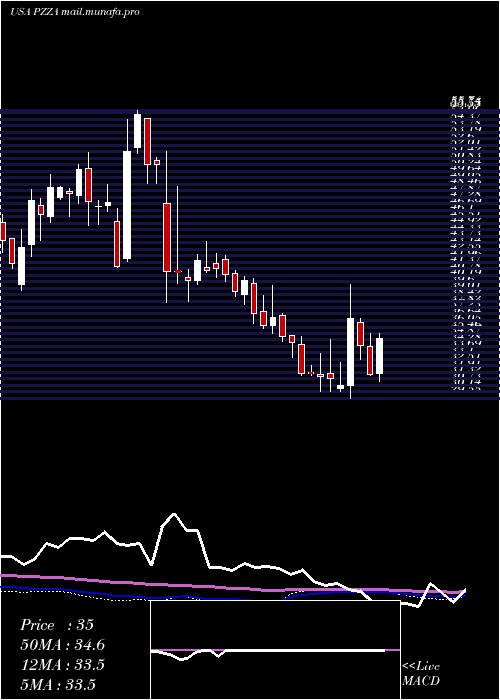
Task: Click the 35.46 price axis label
Action: point(466,324)
